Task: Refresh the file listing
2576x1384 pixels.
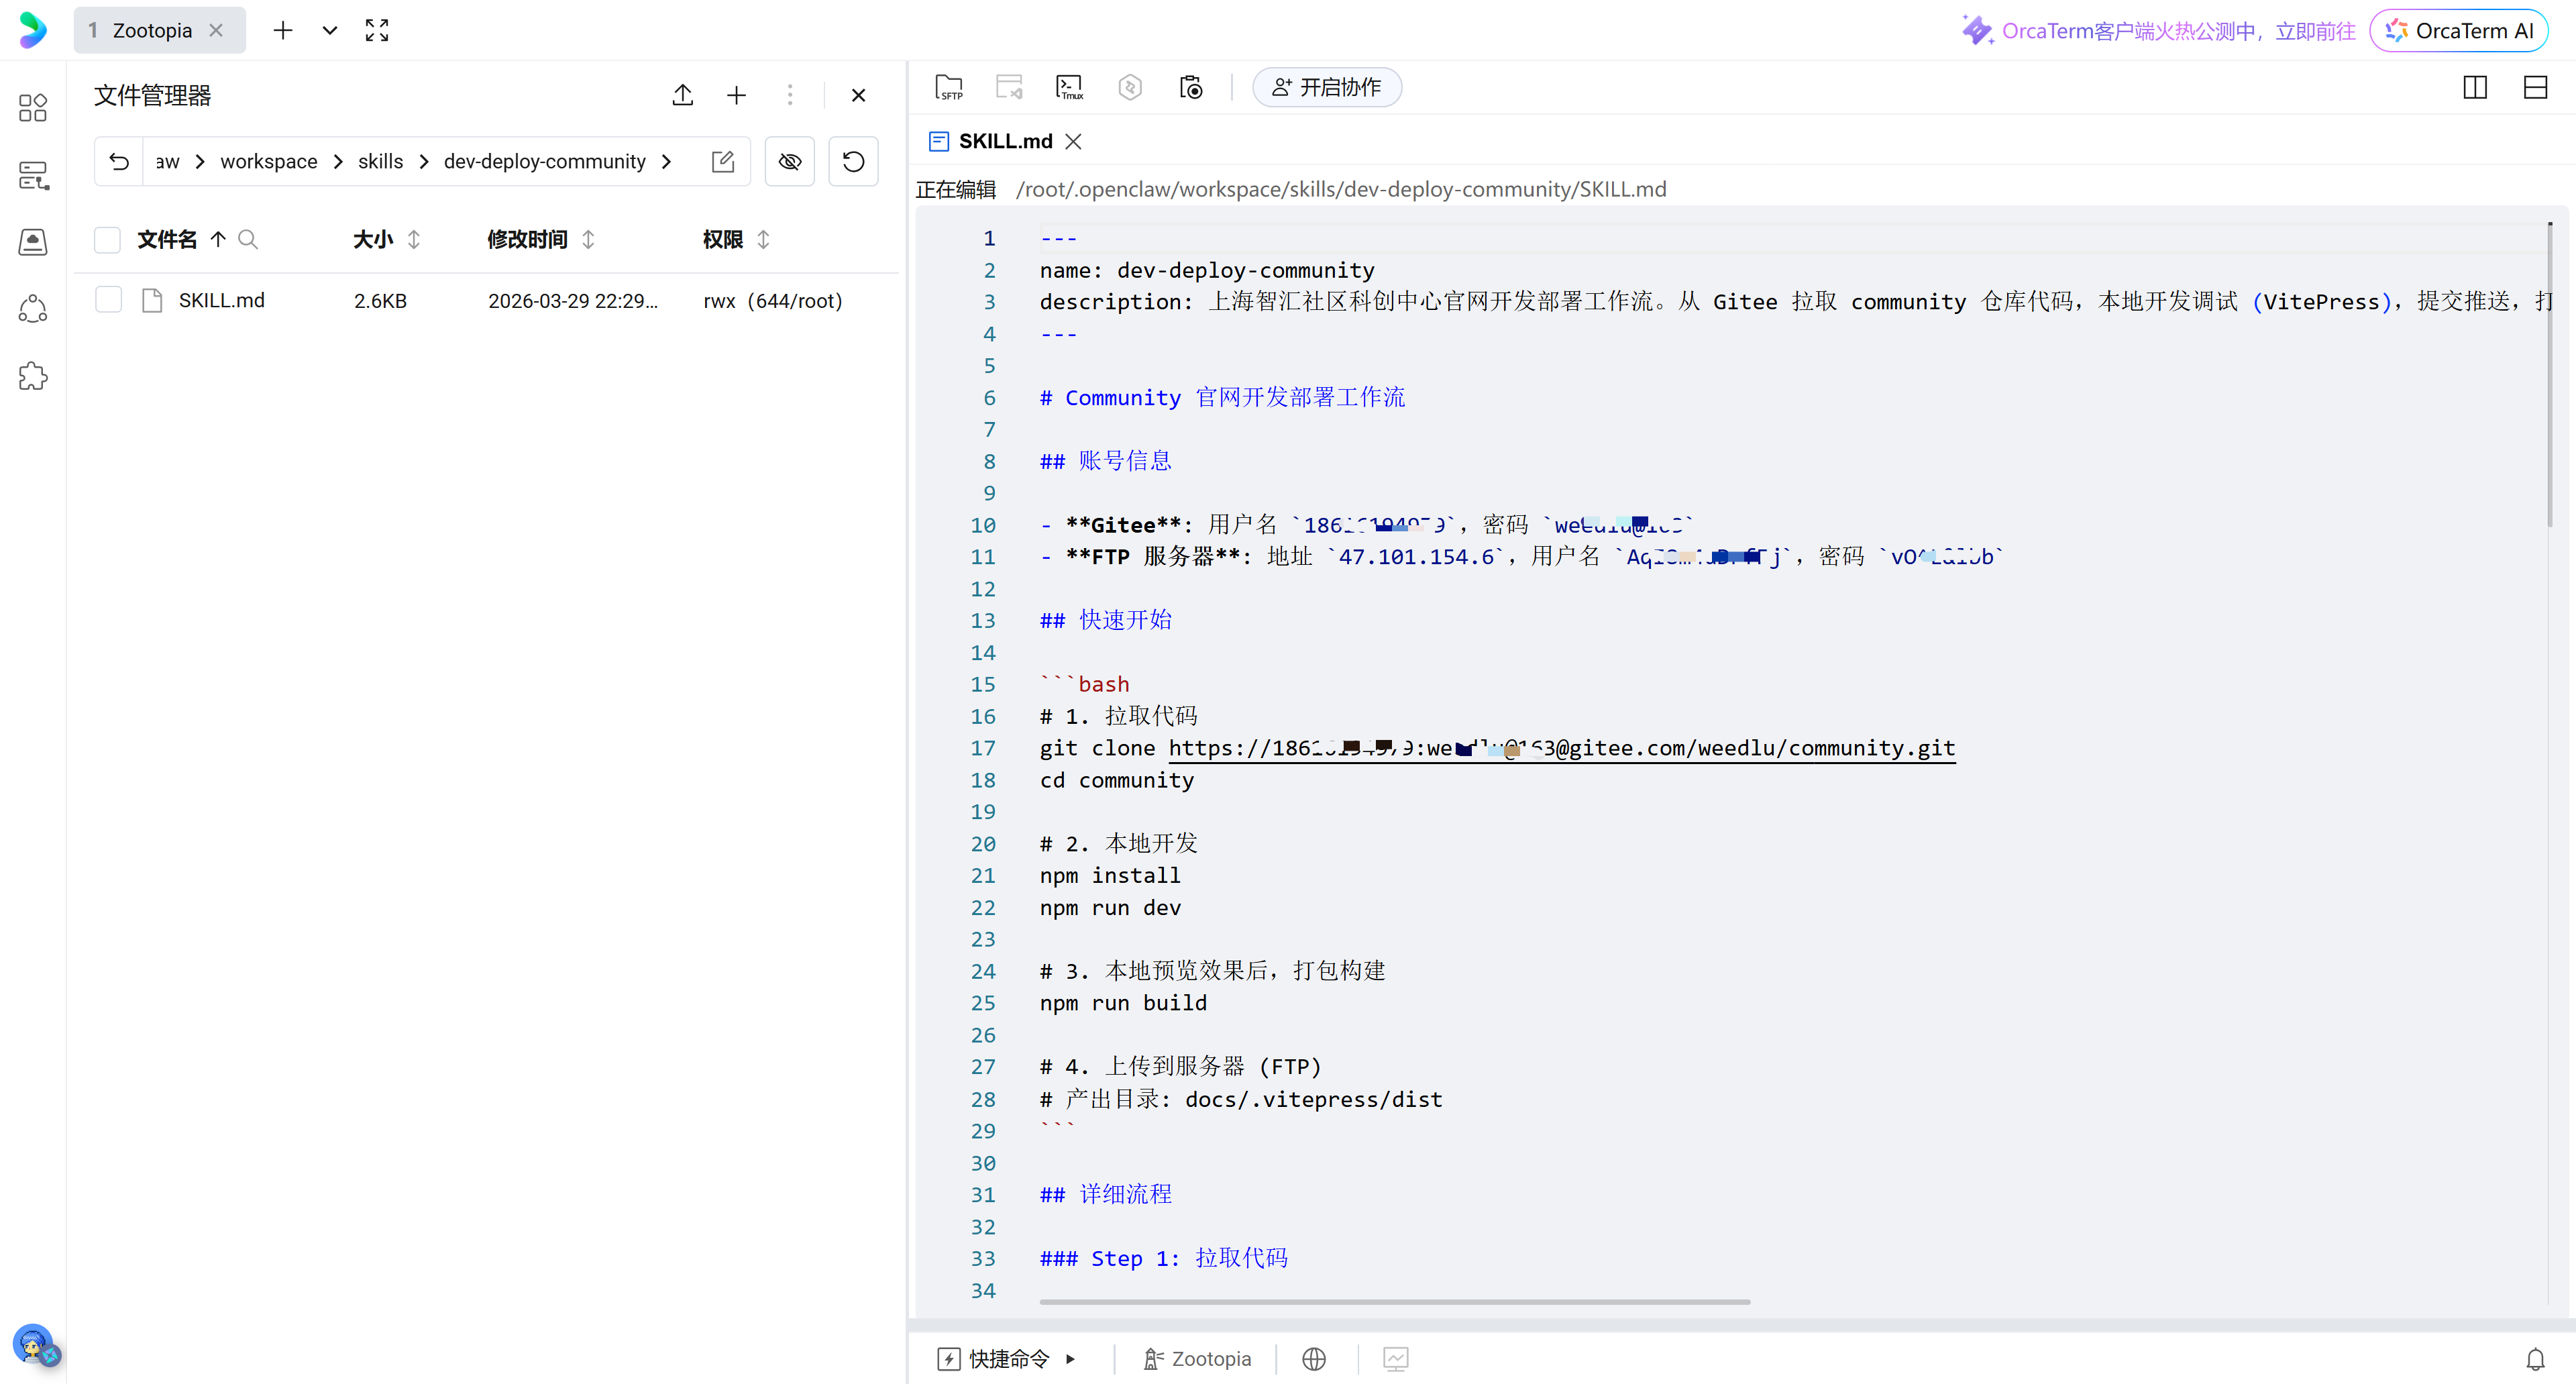Action: (x=853, y=161)
